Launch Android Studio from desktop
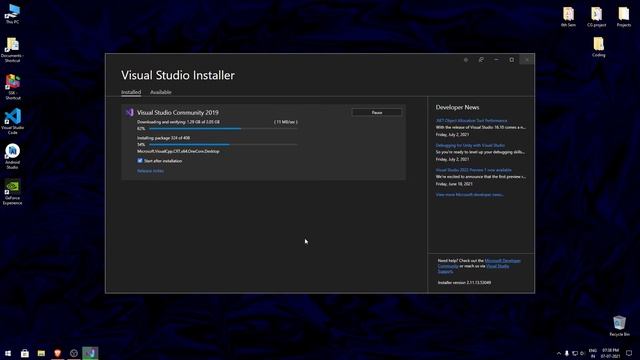Image resolution: width=640 pixels, height=360 pixels. [x=13, y=156]
